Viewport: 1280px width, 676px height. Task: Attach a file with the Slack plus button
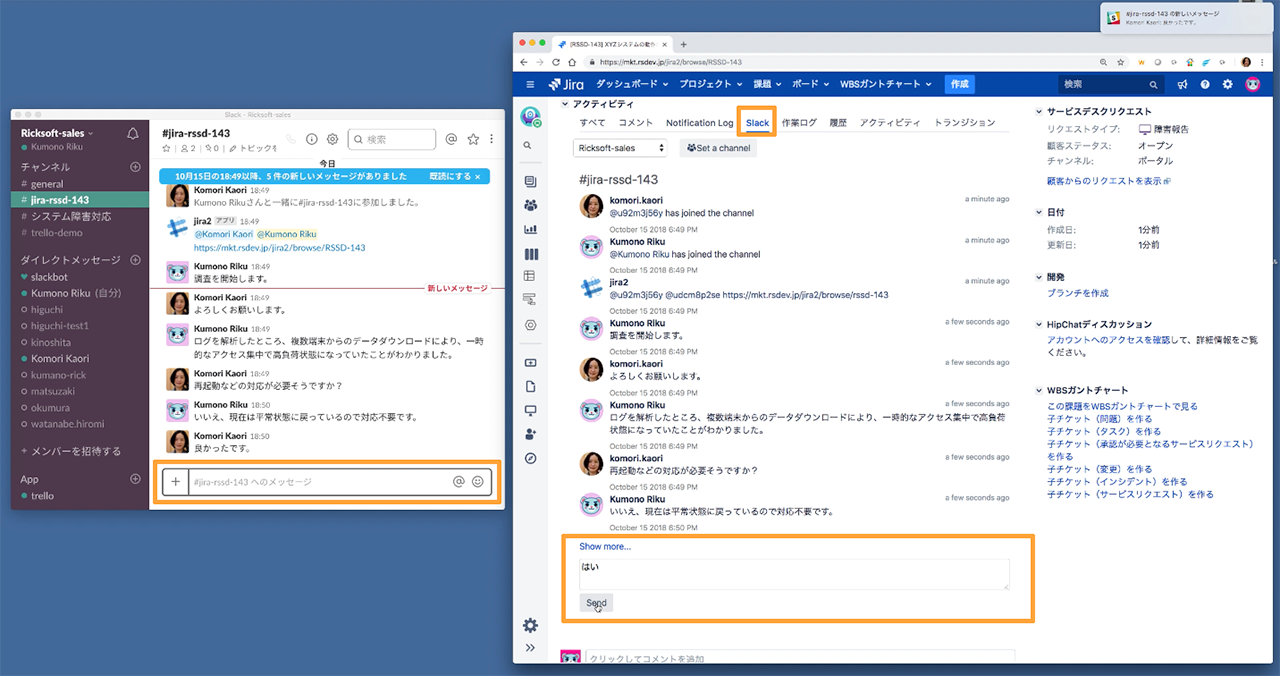coord(175,482)
